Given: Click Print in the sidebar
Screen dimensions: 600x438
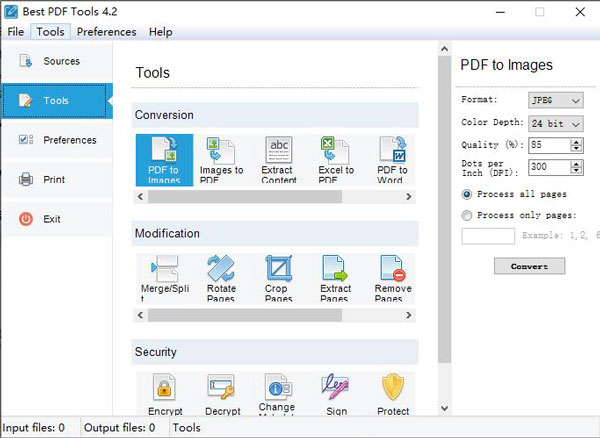Looking at the screenshot, I should pos(57,179).
